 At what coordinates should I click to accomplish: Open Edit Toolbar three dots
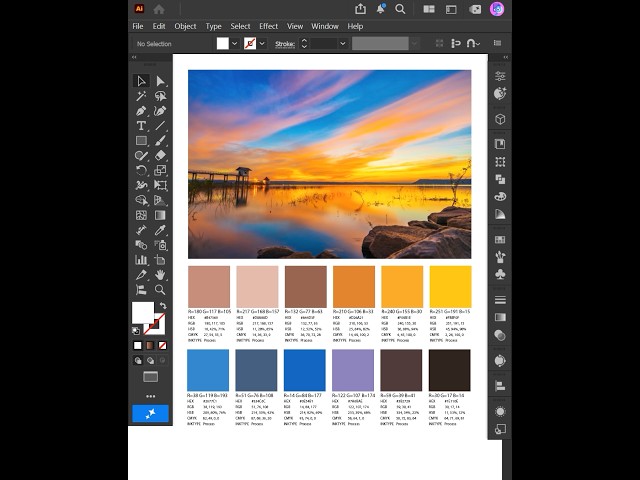151,396
